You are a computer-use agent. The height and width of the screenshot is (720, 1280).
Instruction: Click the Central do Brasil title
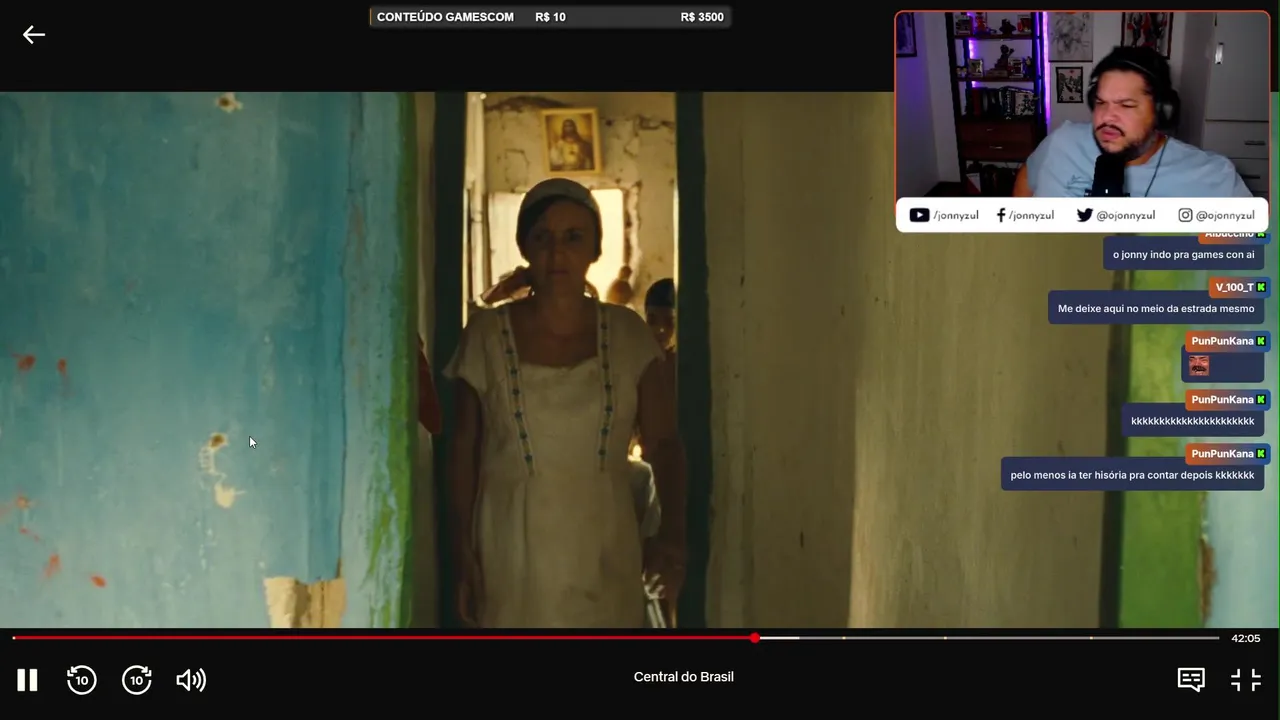pyautogui.click(x=684, y=677)
